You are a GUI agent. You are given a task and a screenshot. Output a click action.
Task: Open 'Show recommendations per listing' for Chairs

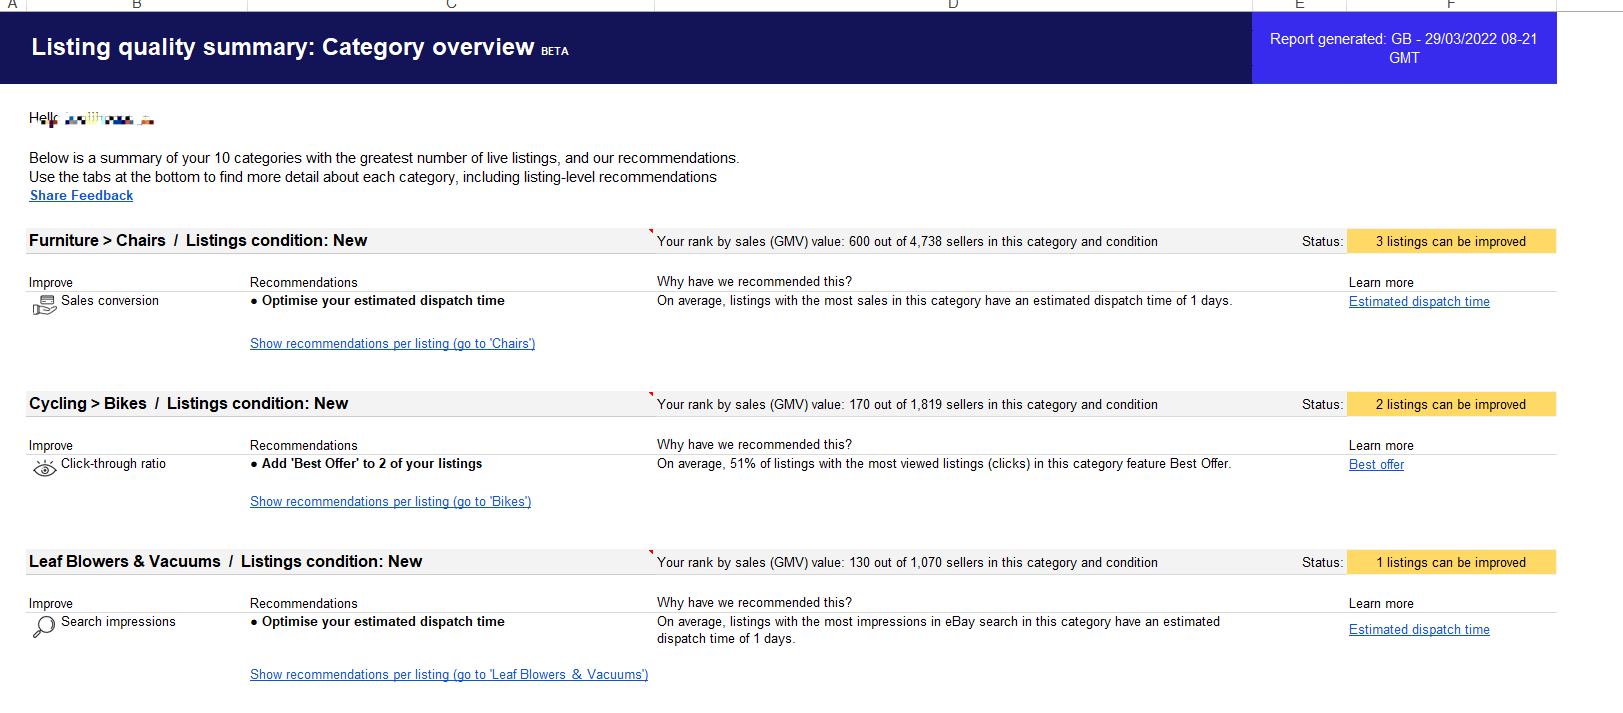click(392, 344)
